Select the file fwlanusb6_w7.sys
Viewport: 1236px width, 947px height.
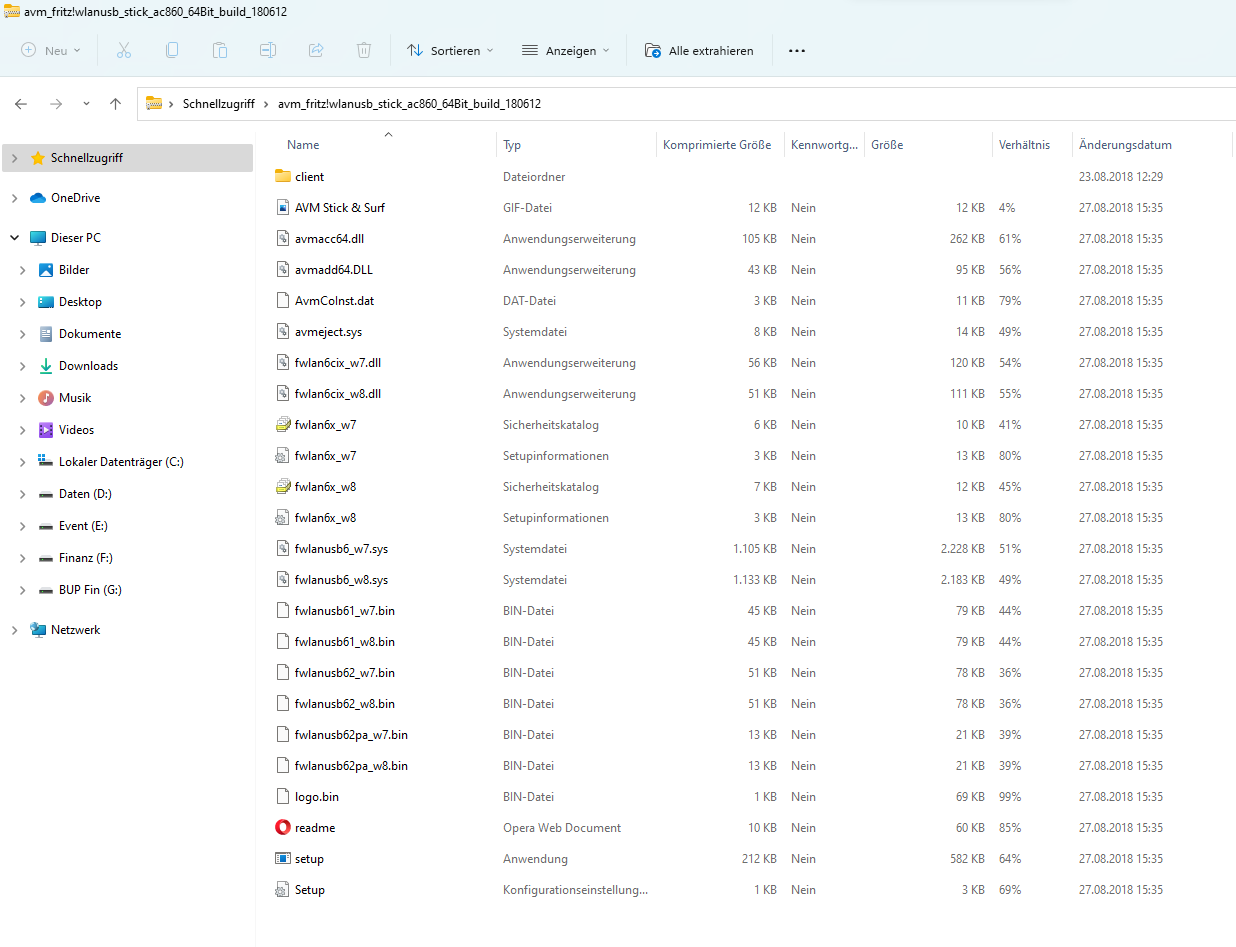(341, 548)
